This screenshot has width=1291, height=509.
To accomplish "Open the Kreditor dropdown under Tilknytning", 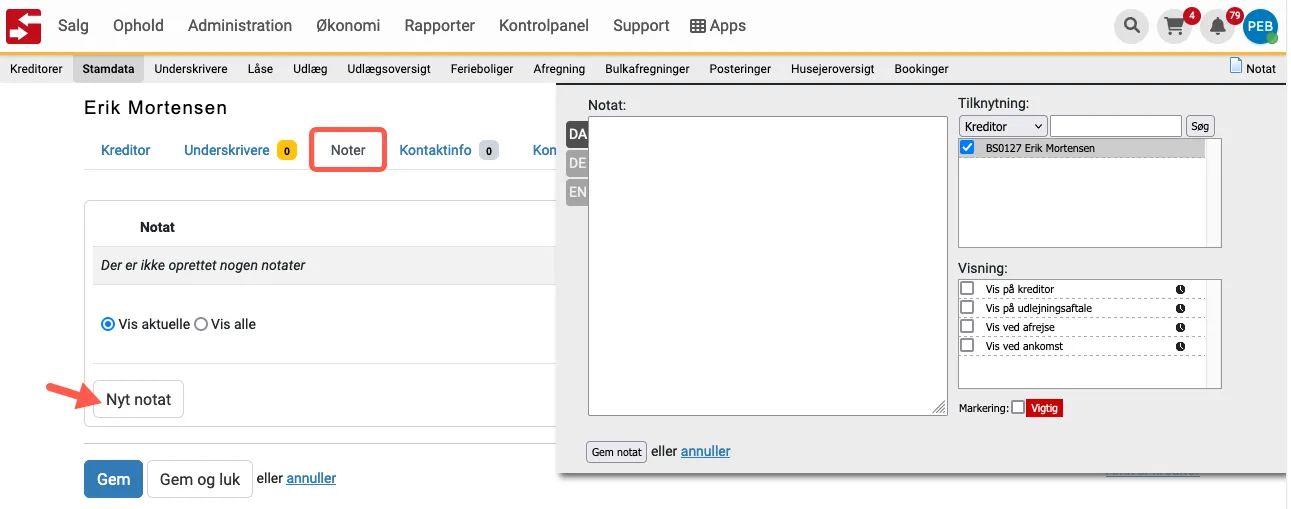I will click(1003, 126).
